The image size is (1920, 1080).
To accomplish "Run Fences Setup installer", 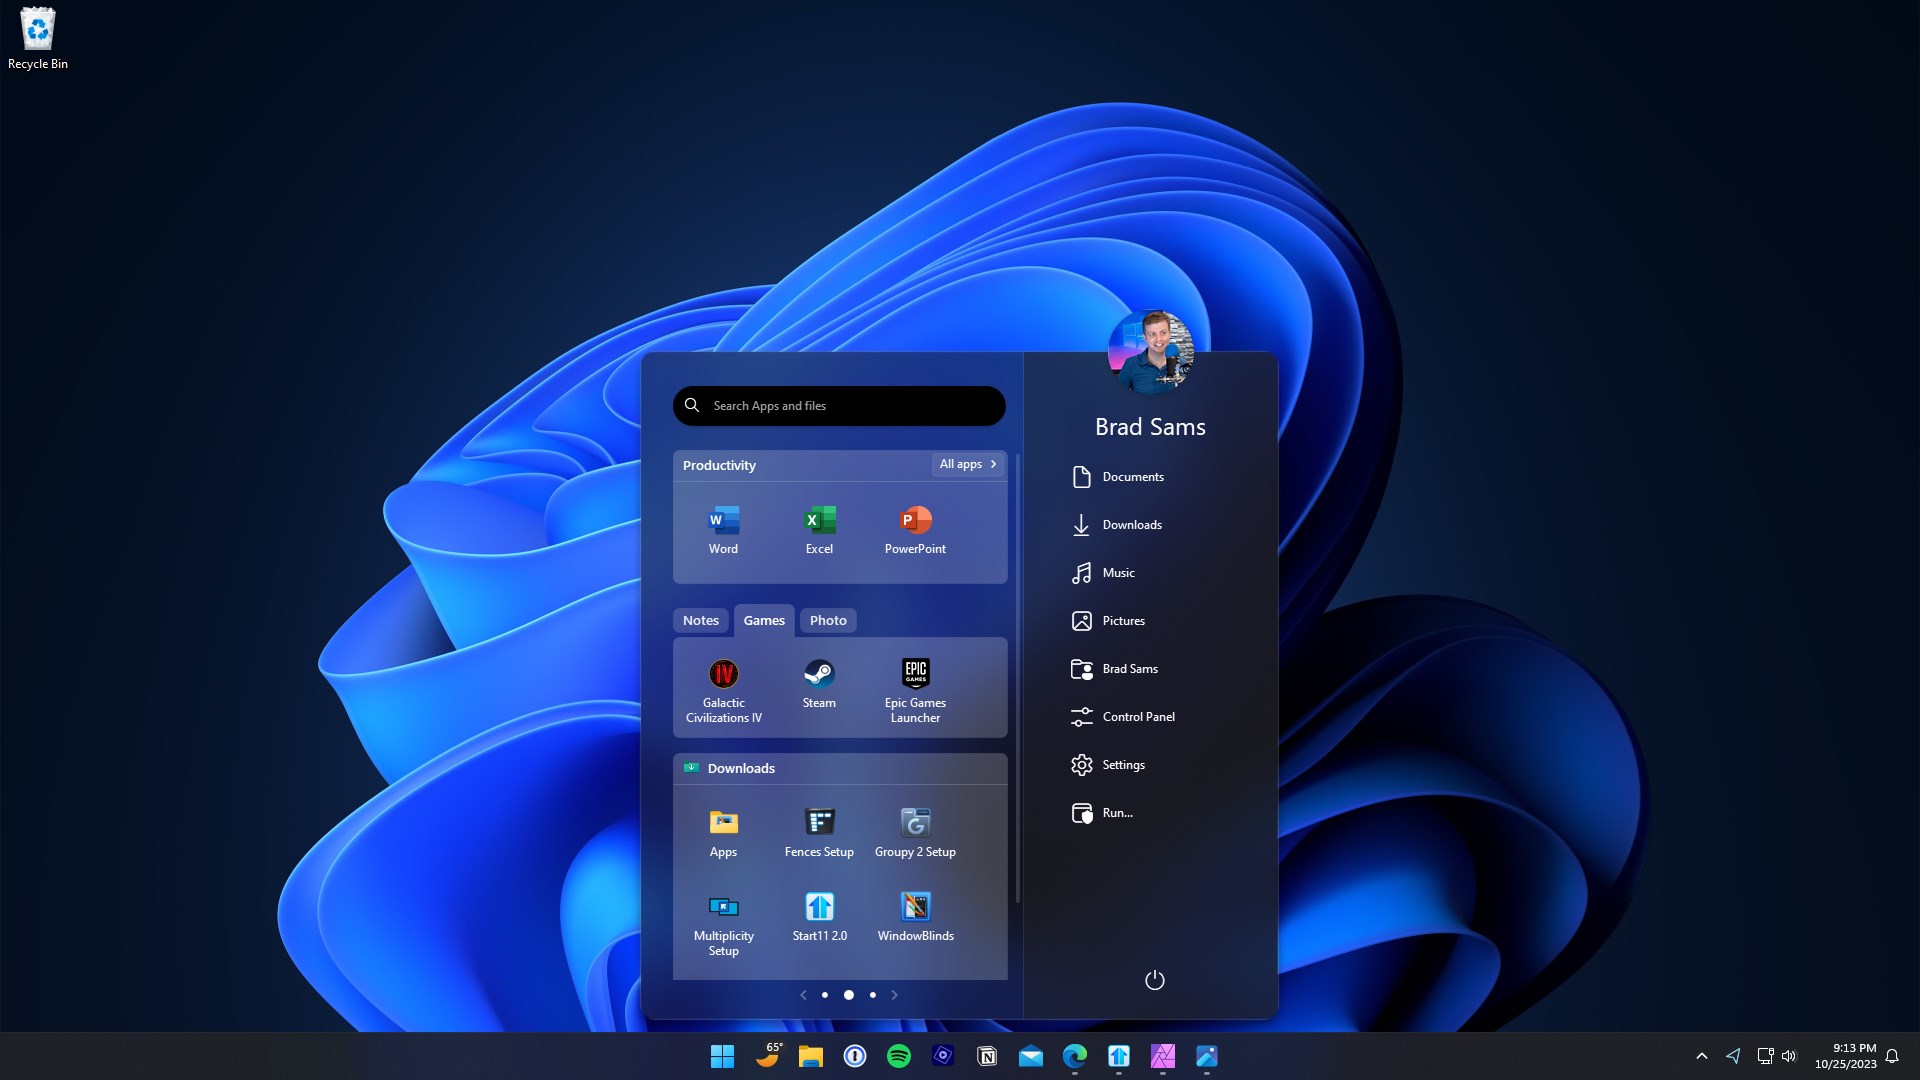I will [819, 833].
